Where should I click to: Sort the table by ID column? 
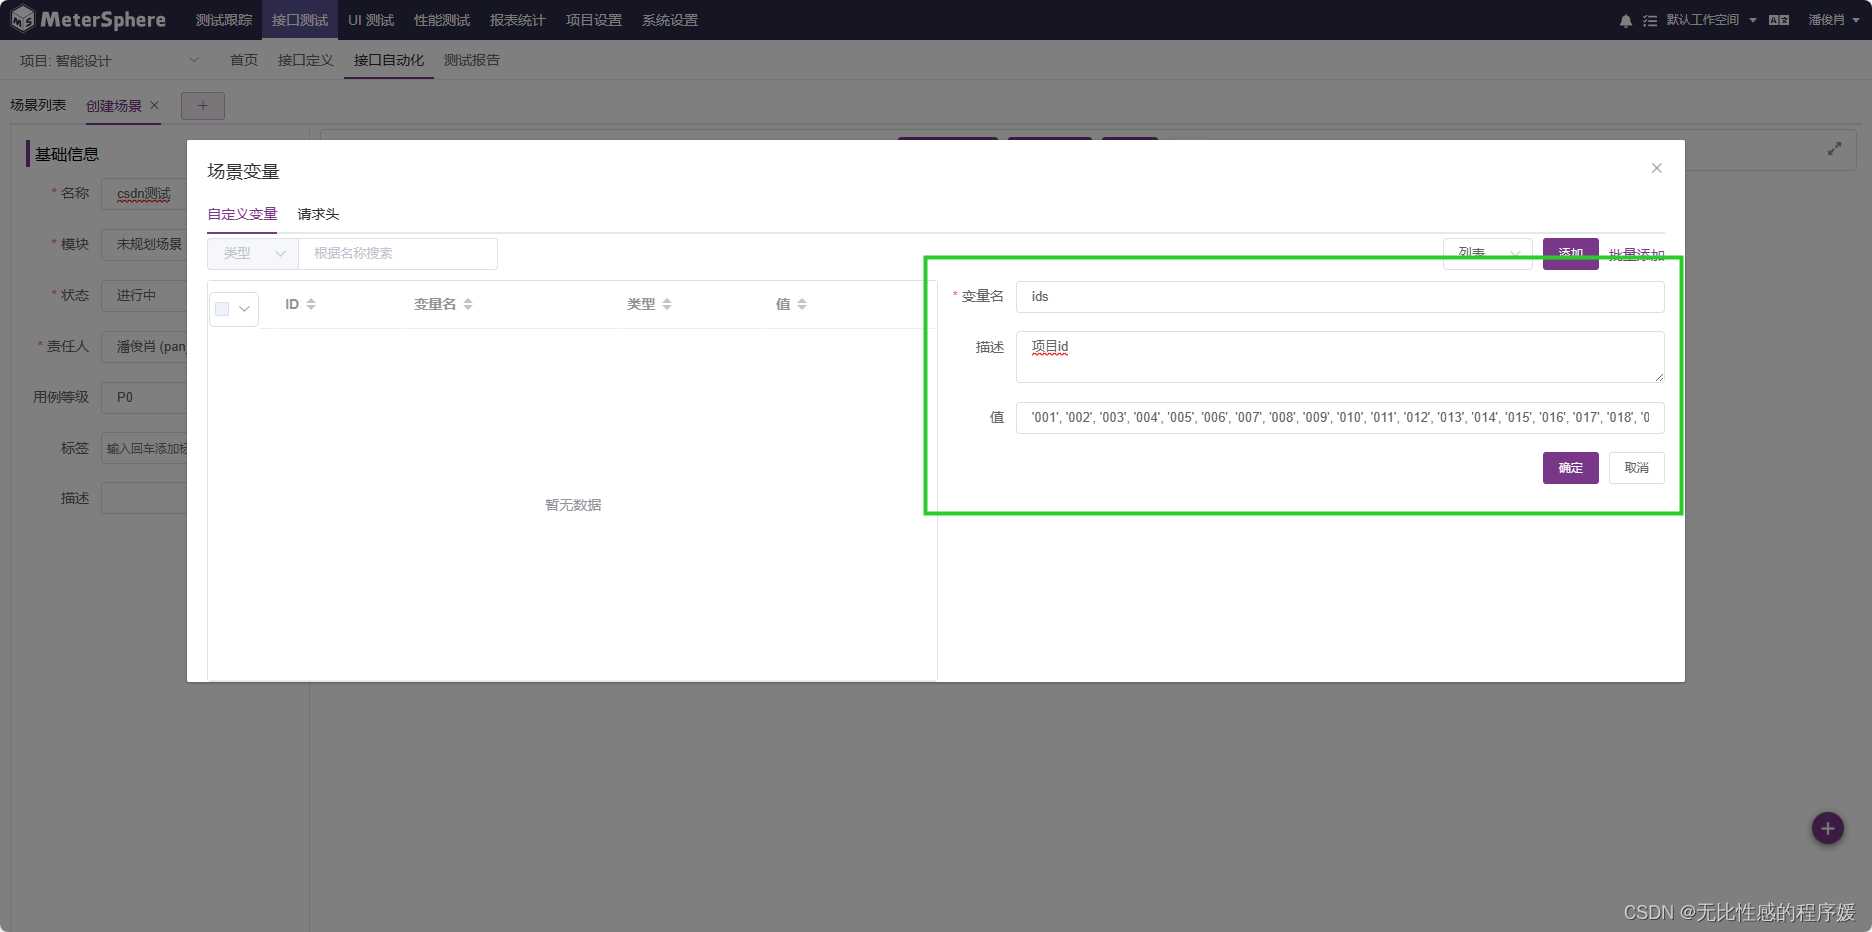pyautogui.click(x=311, y=304)
